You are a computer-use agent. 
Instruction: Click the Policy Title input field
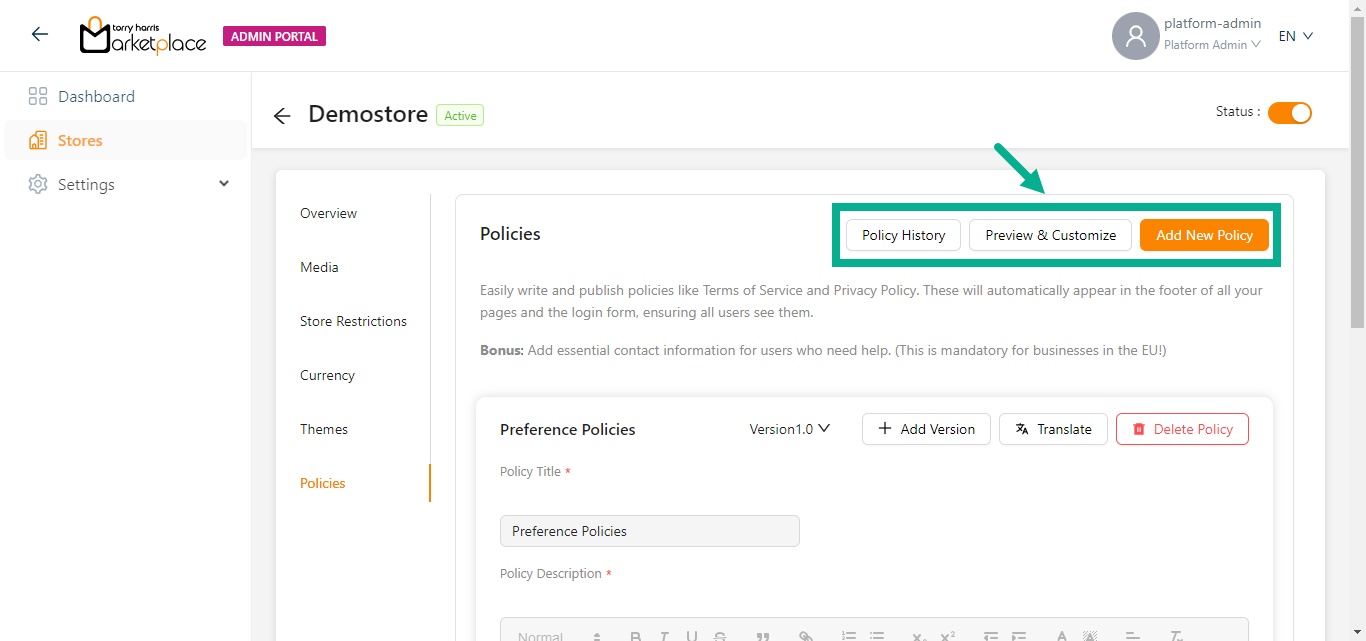[649, 531]
